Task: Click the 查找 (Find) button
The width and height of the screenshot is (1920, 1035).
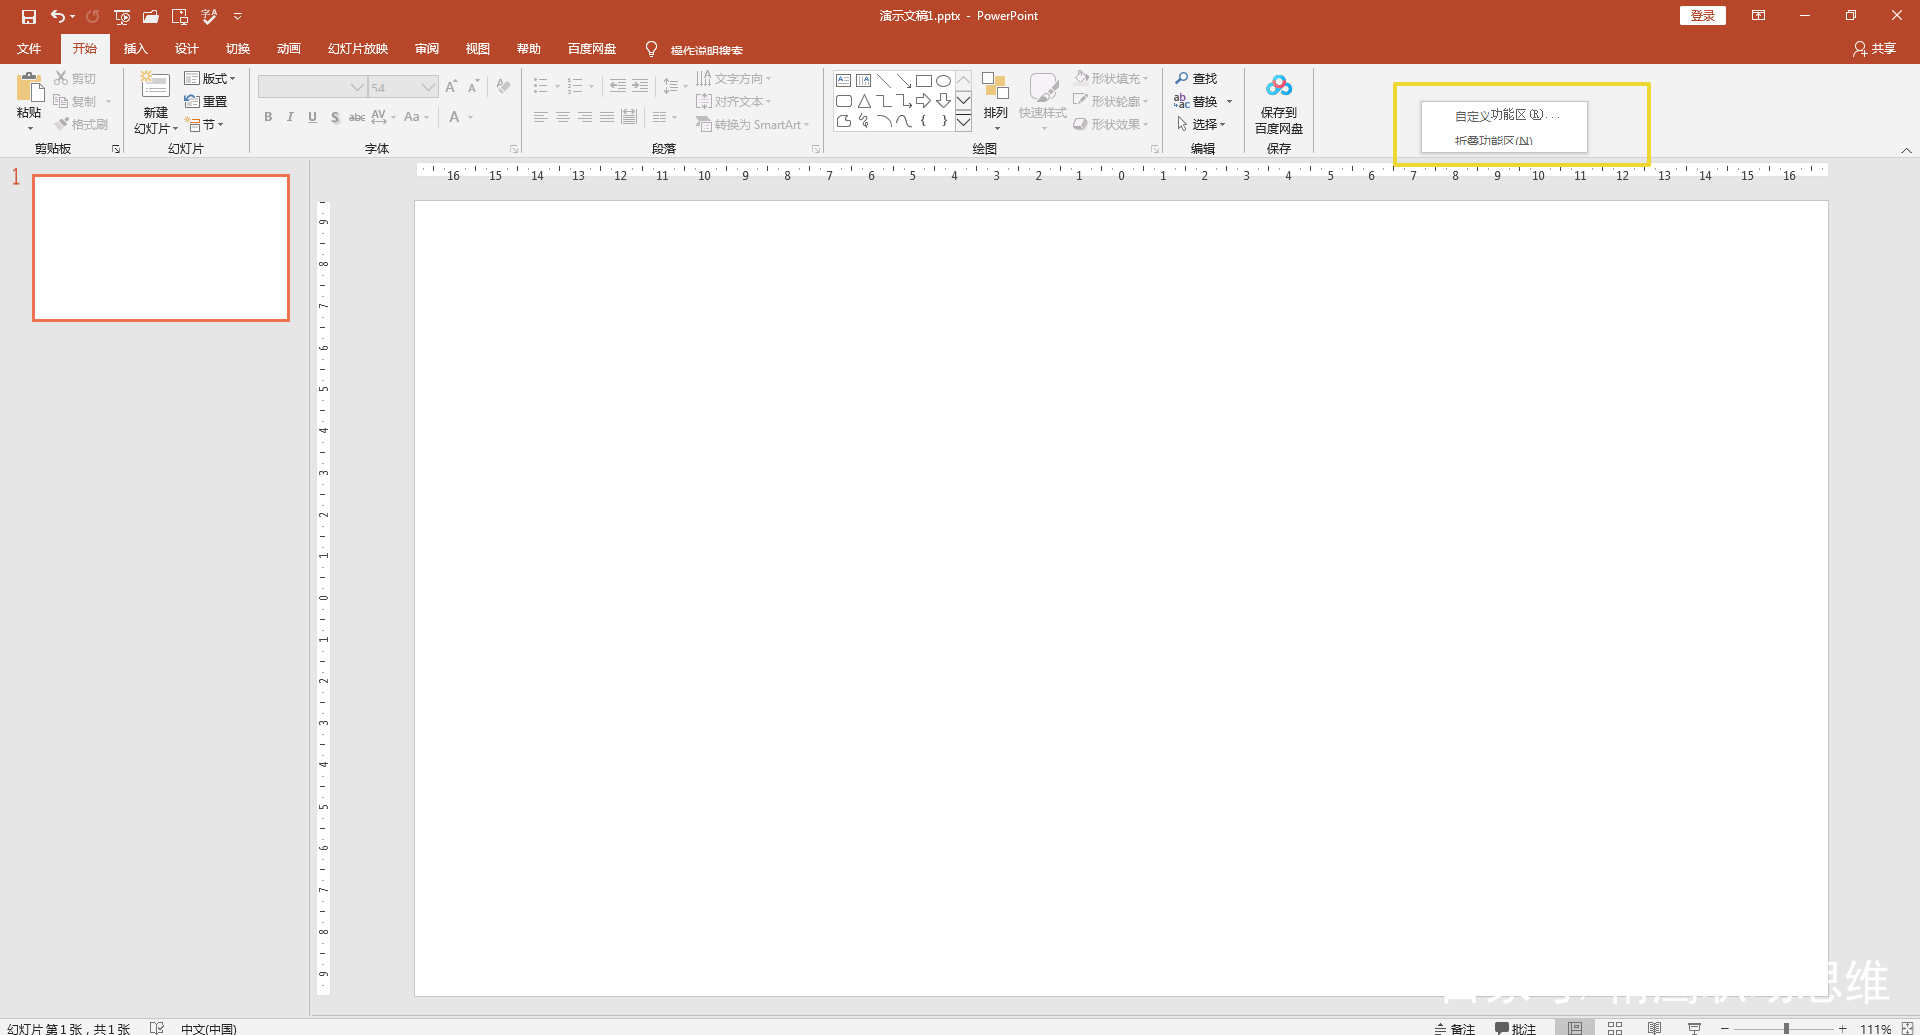Action: click(x=1196, y=78)
